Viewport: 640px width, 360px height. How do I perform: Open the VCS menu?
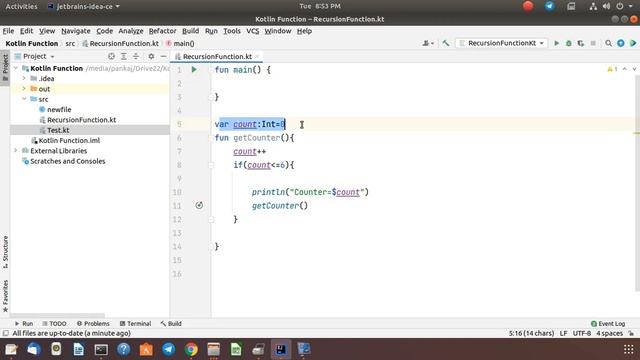pos(252,31)
